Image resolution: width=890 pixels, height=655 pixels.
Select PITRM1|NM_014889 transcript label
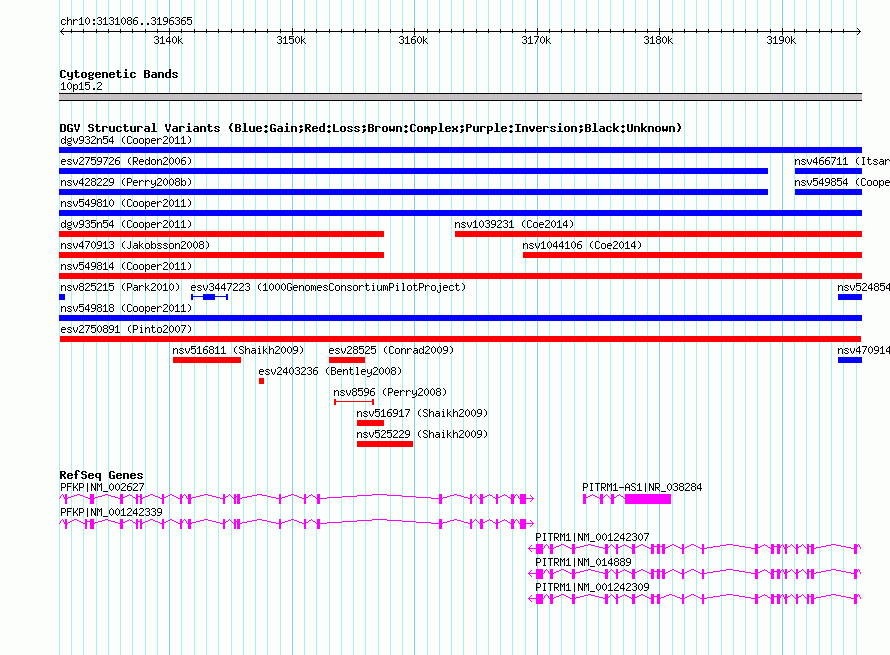pyautogui.click(x=583, y=562)
